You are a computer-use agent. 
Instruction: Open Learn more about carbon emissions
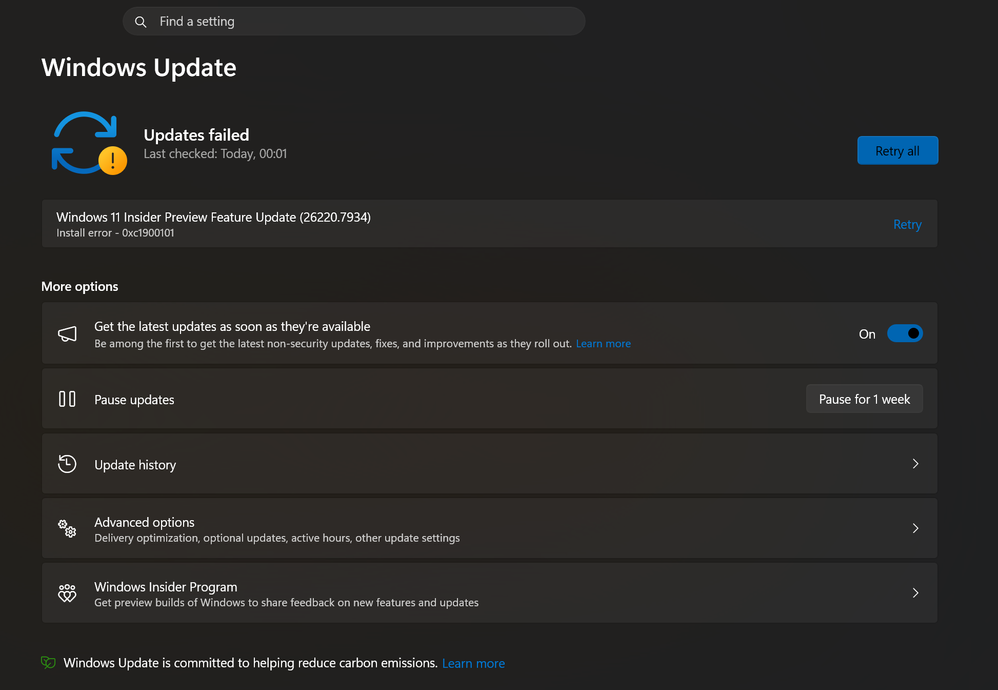(473, 664)
